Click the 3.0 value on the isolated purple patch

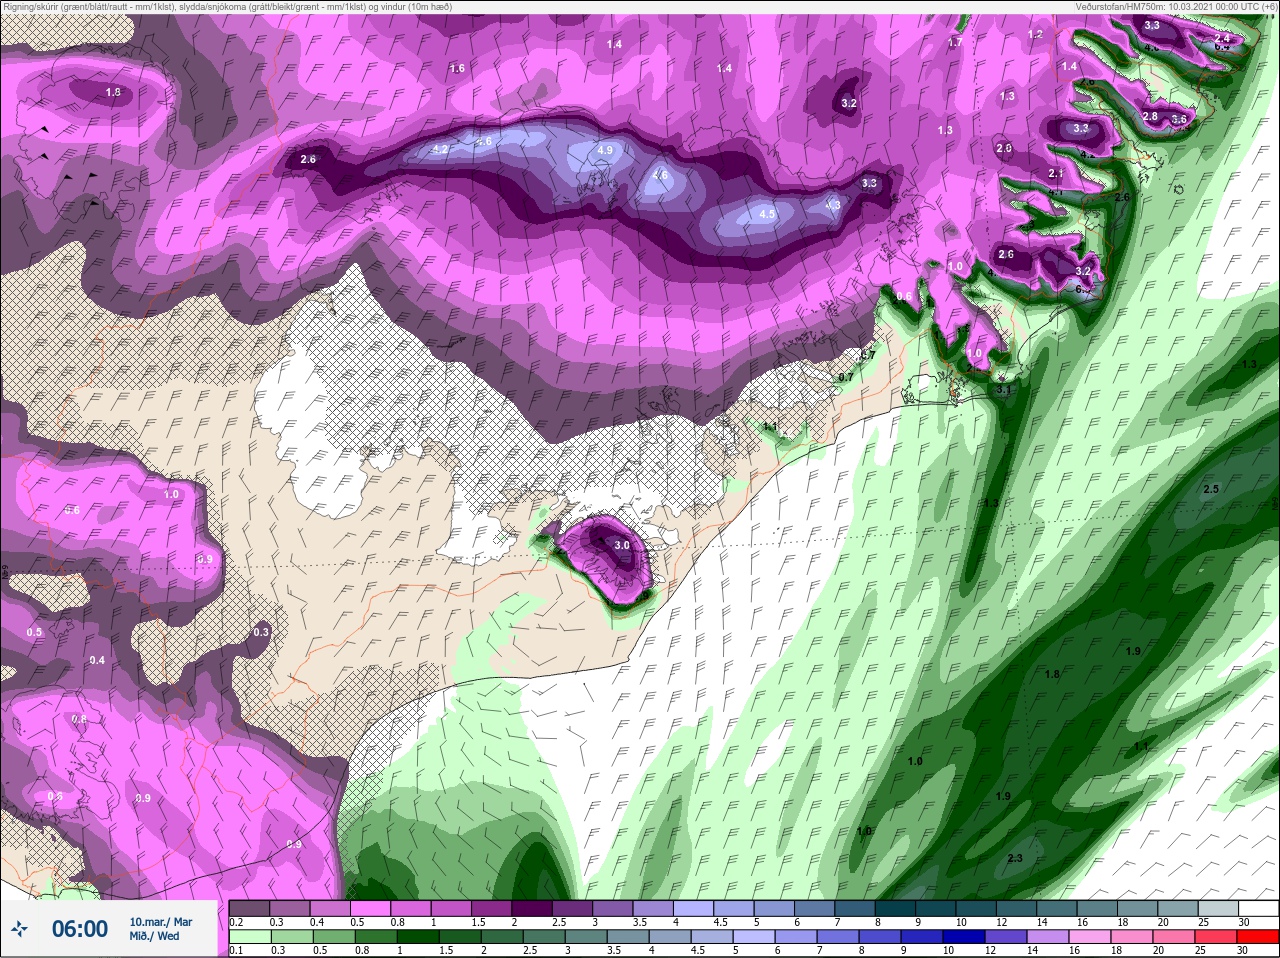pos(622,545)
